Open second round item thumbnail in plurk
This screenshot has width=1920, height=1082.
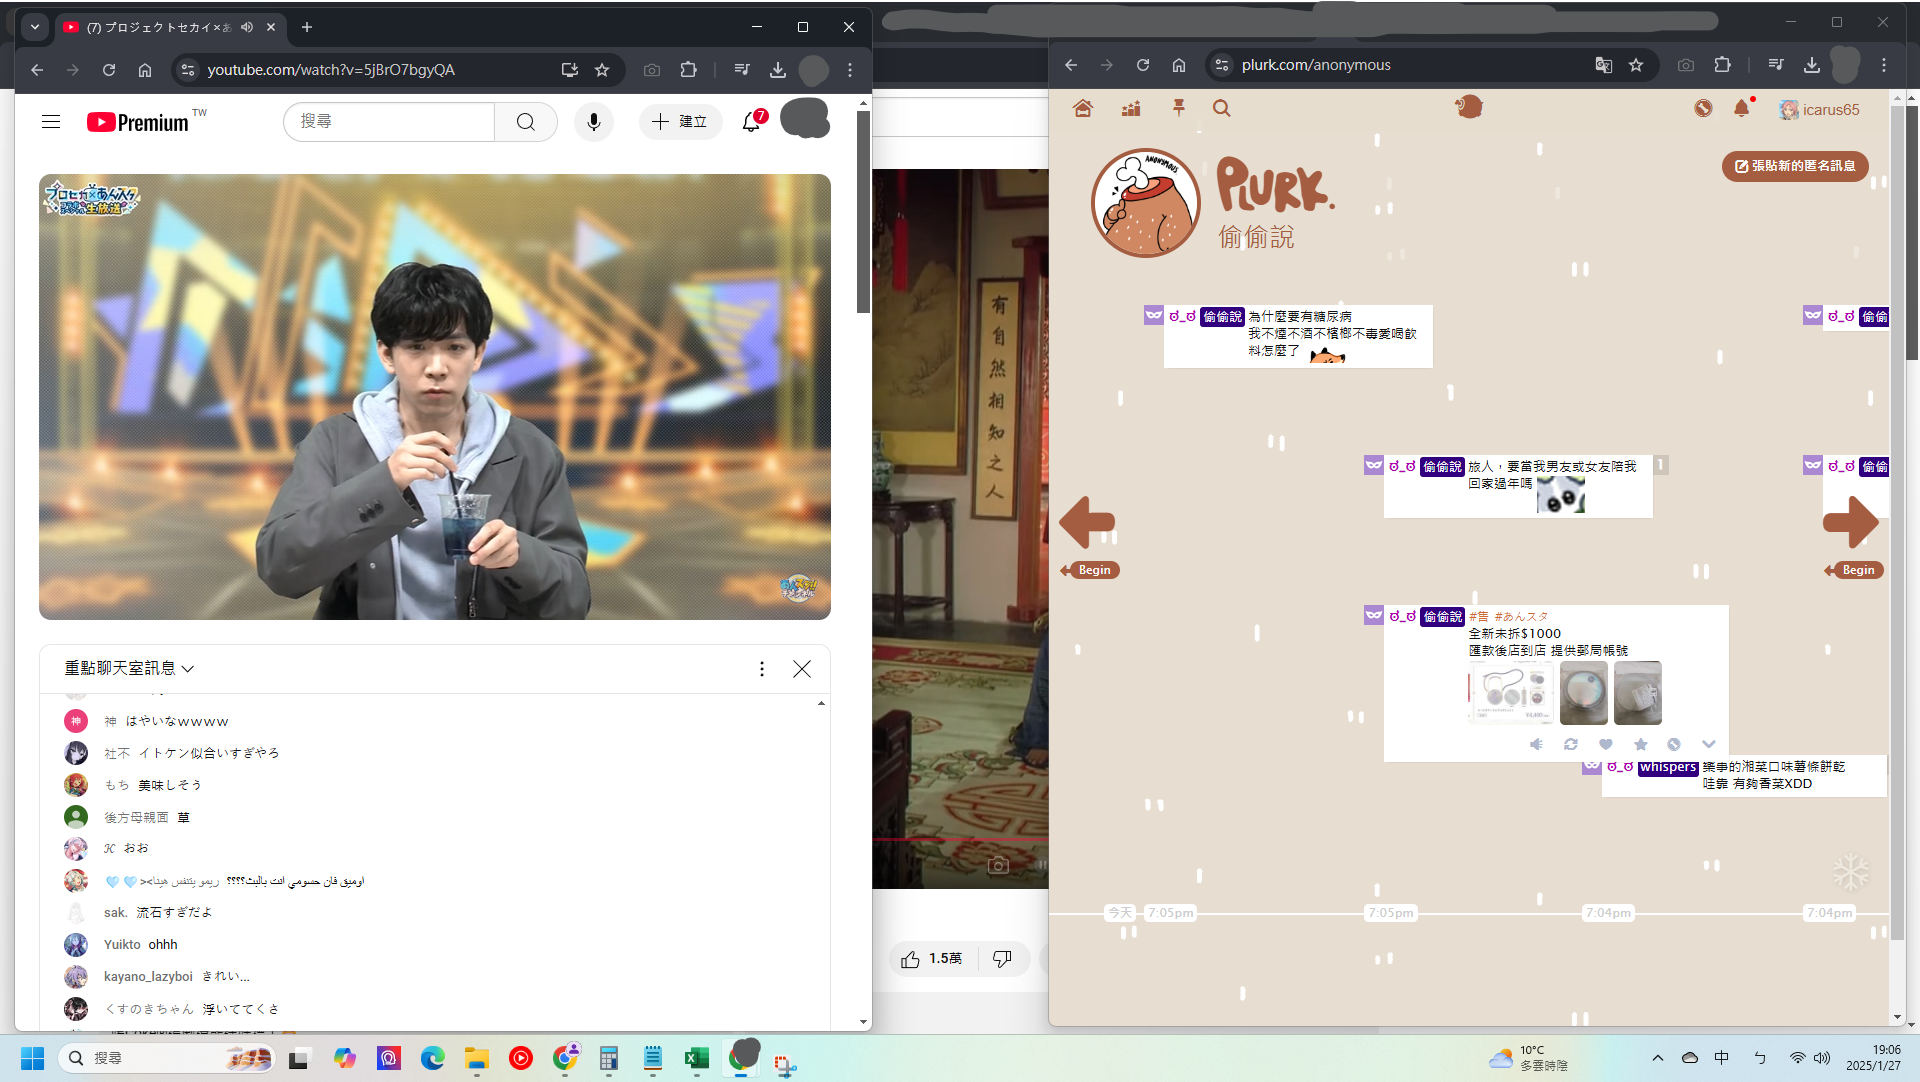[x=1584, y=692]
